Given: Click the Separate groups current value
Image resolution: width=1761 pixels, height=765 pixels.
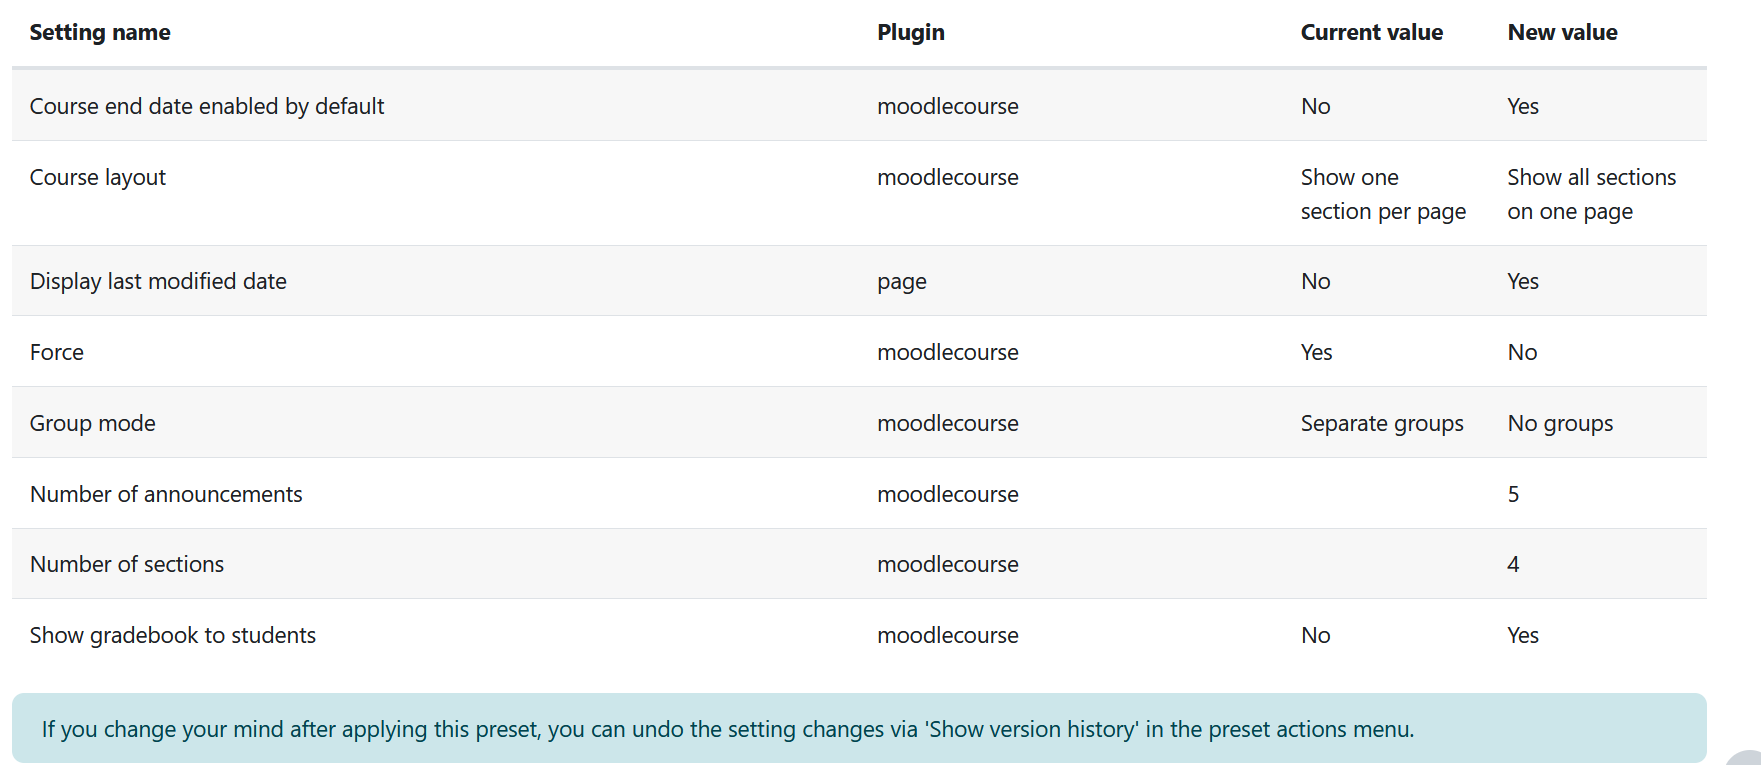Looking at the screenshot, I should tap(1382, 423).
